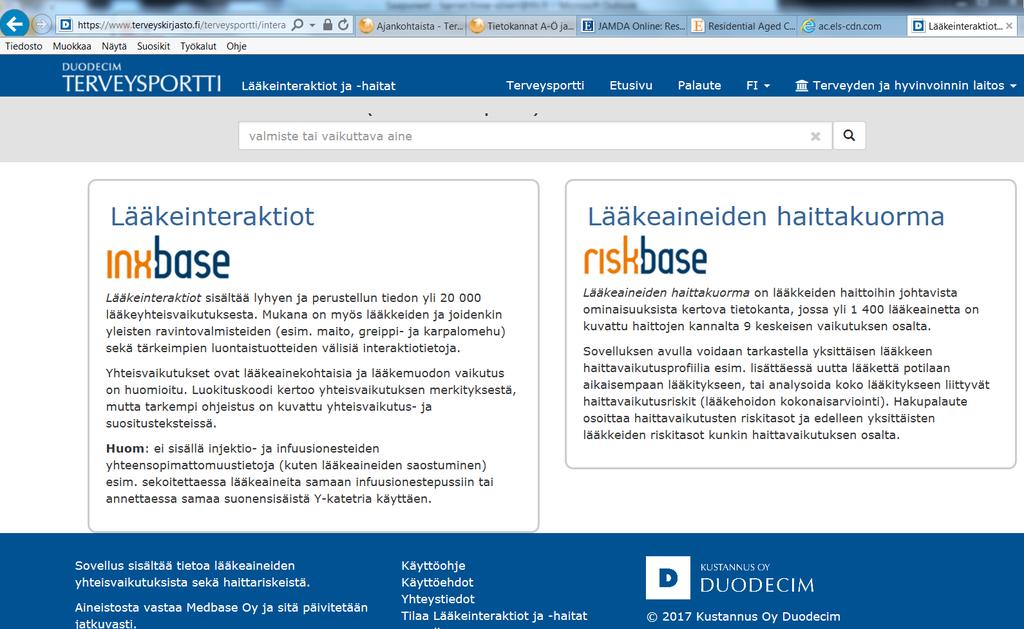This screenshot has width=1024, height=629.
Task: Click the Lääkeinteraktiot card heading
Action: coord(212,216)
